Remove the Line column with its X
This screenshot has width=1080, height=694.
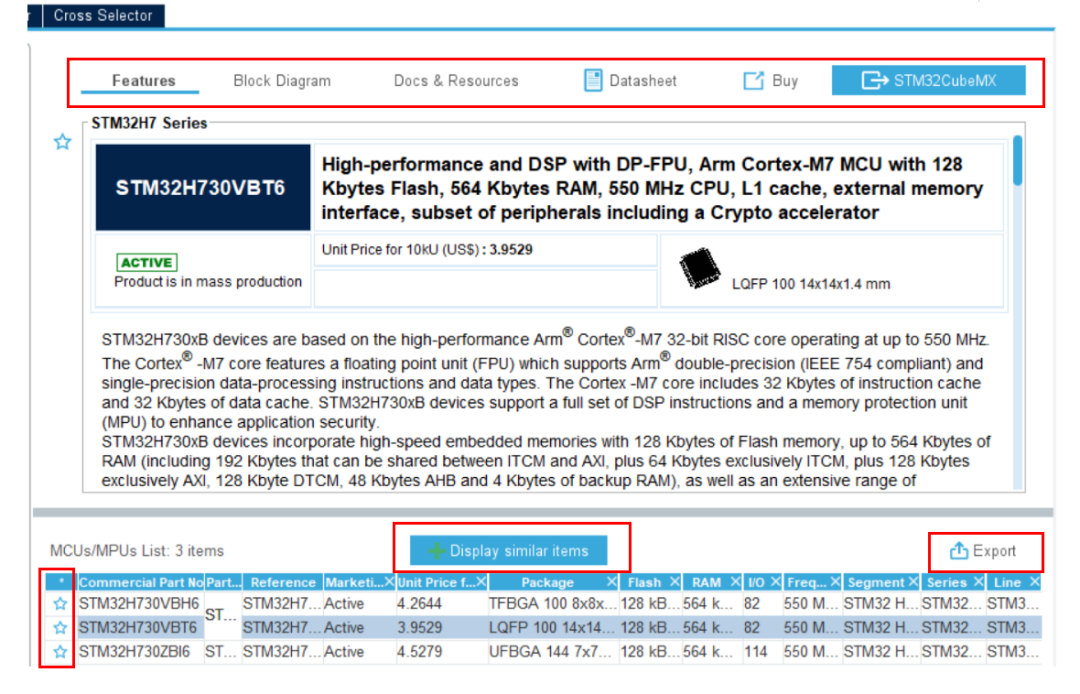tap(1034, 582)
